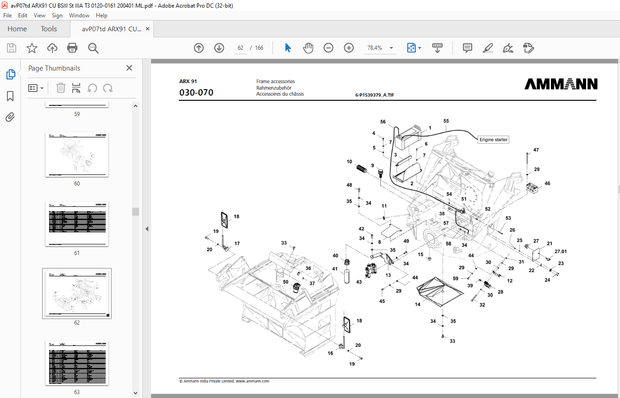620x398 pixels.
Task: Click the Frame accessories heading text
Action: (275, 81)
